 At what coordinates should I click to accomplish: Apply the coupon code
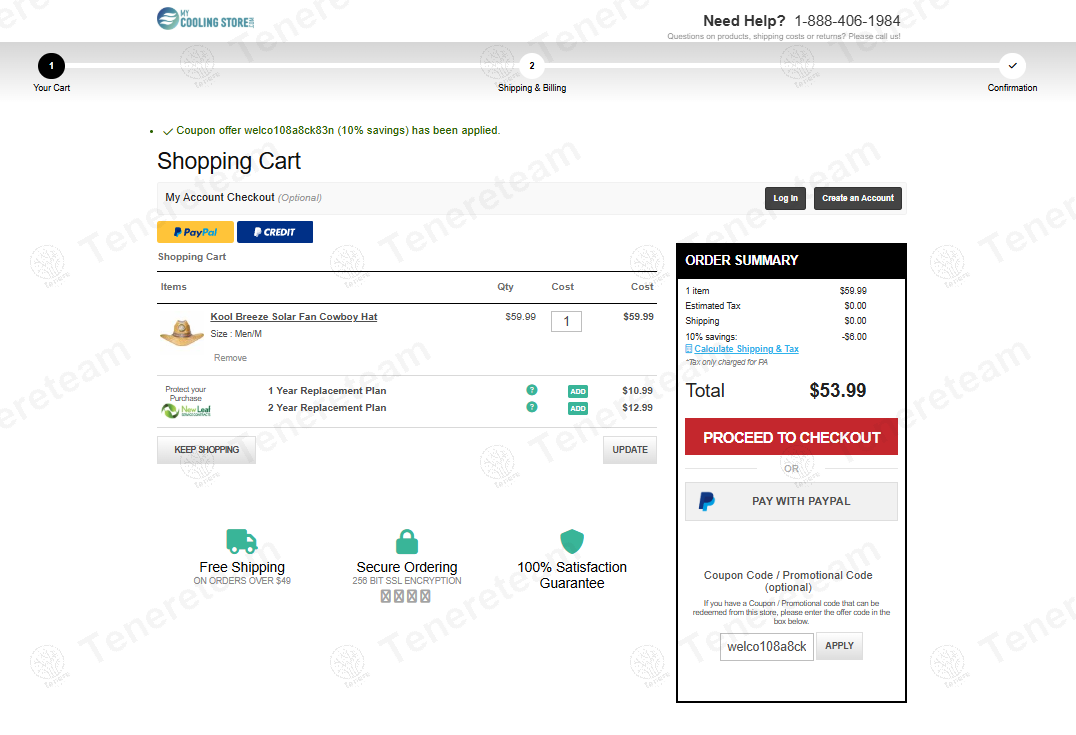point(839,646)
